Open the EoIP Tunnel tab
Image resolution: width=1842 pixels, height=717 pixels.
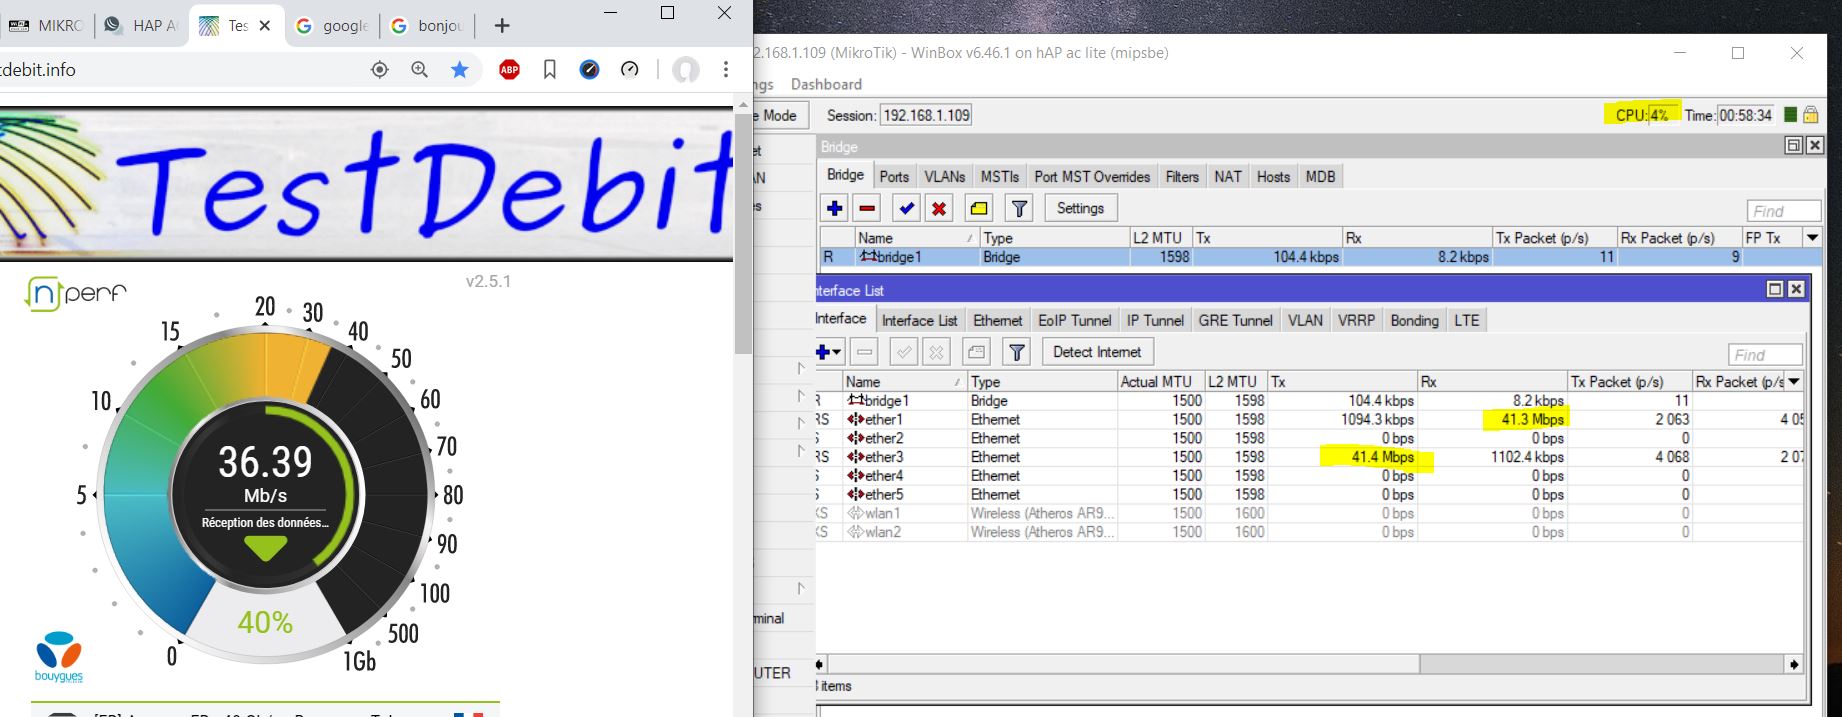click(1074, 321)
